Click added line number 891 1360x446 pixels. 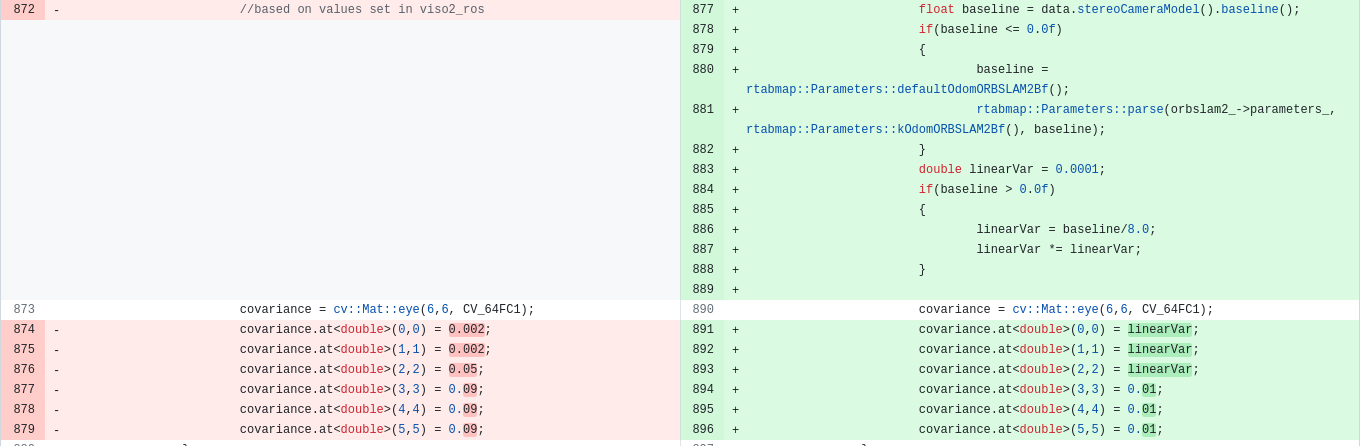tap(703, 330)
